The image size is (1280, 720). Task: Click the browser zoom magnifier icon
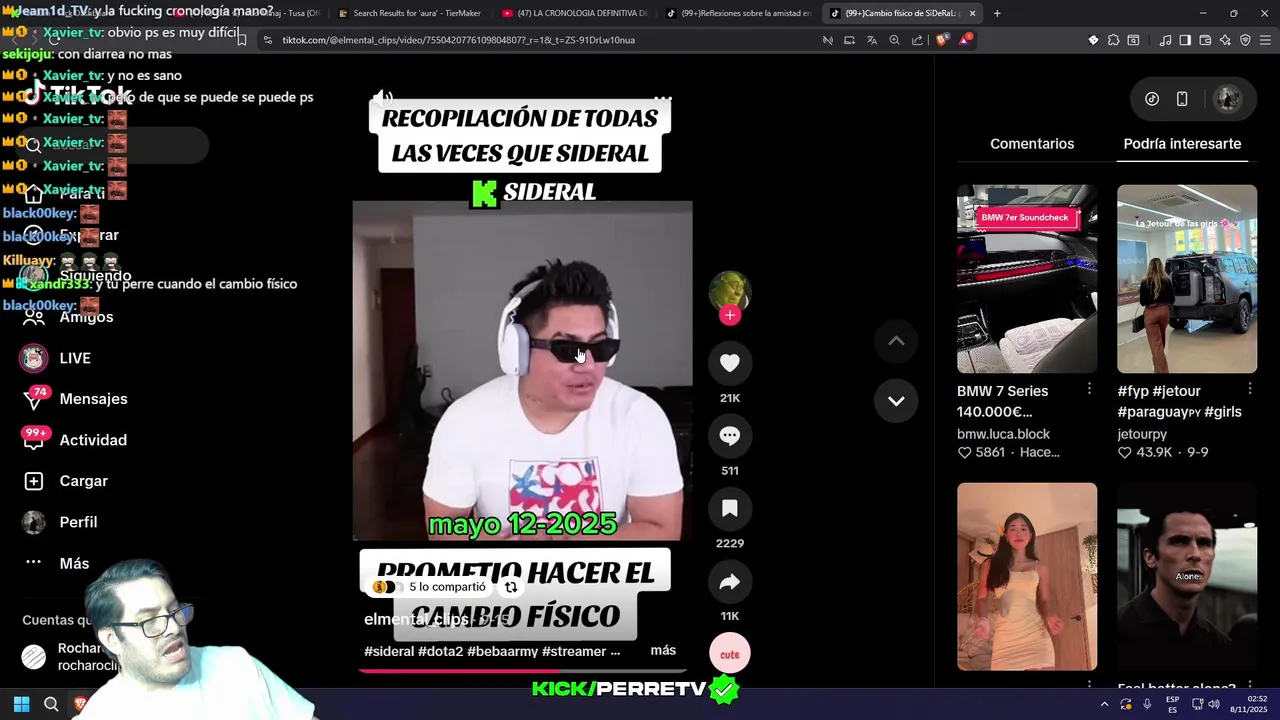coord(895,40)
